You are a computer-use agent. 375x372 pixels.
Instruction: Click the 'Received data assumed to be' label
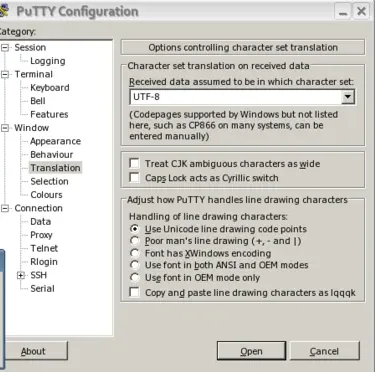(x=242, y=82)
